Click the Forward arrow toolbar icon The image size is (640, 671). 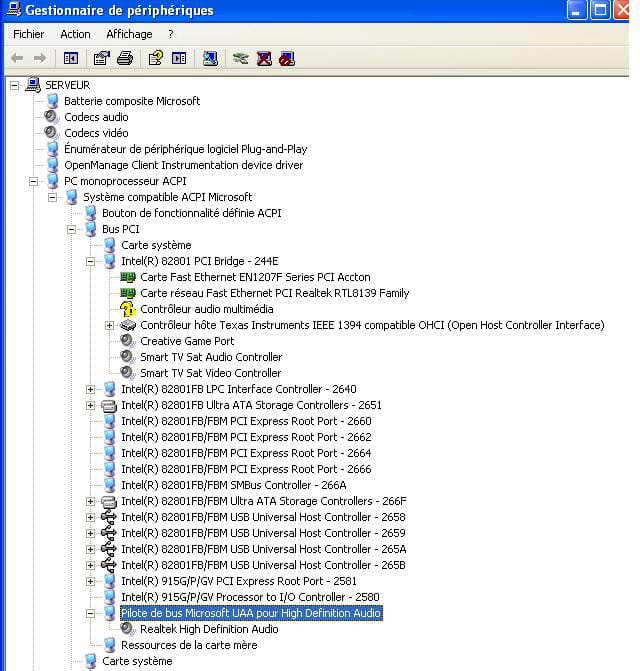coord(40,58)
